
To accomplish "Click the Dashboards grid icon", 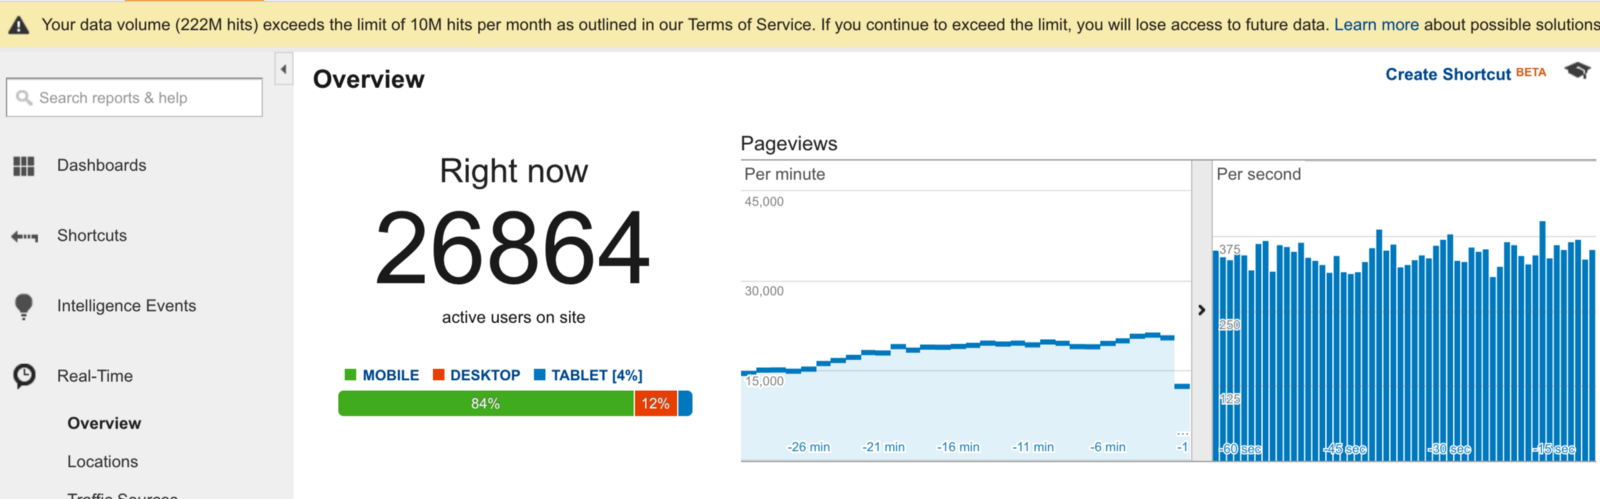I will click(x=24, y=166).
